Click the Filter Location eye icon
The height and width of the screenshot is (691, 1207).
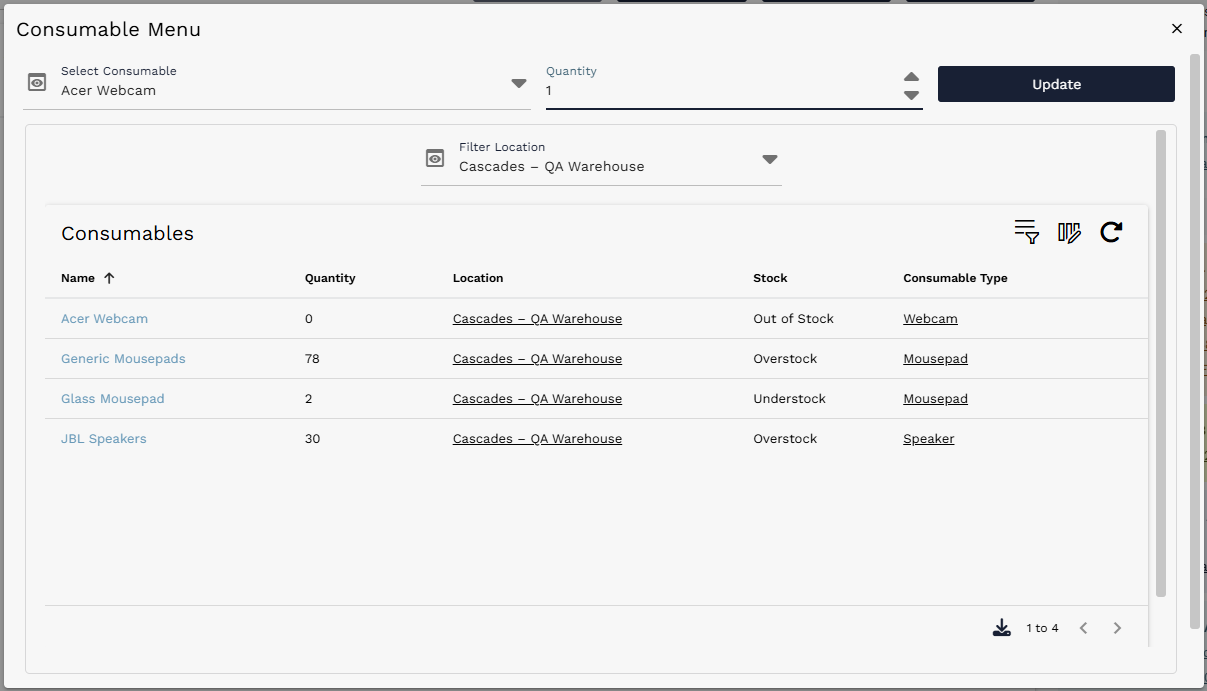(x=435, y=158)
